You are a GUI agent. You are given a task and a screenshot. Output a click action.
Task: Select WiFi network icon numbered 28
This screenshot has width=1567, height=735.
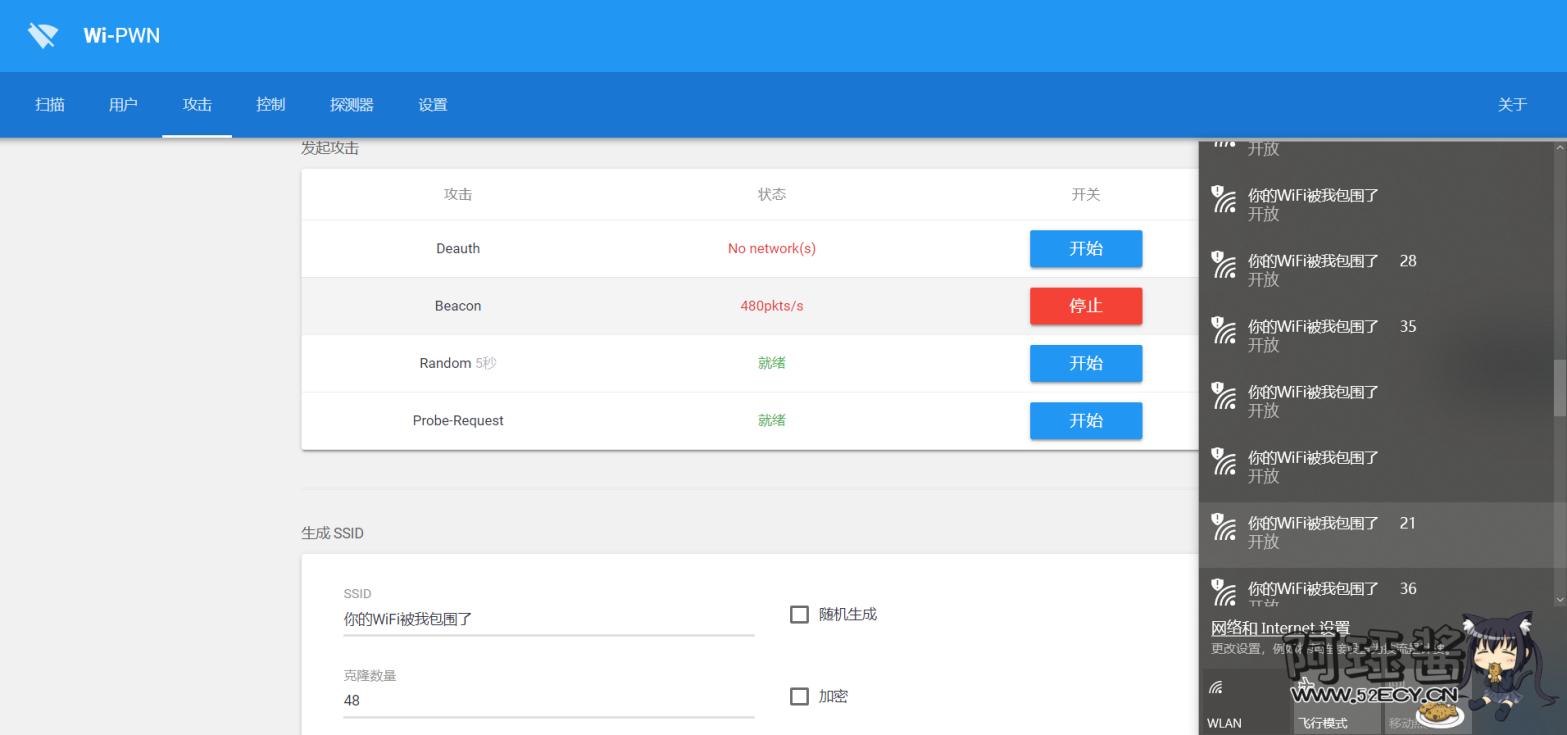coord(1224,265)
